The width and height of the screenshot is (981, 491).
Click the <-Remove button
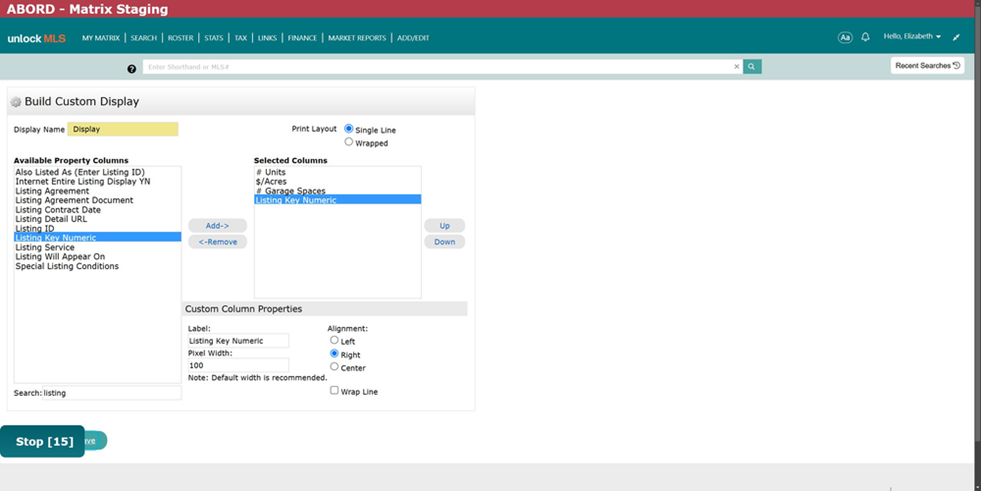[218, 242]
